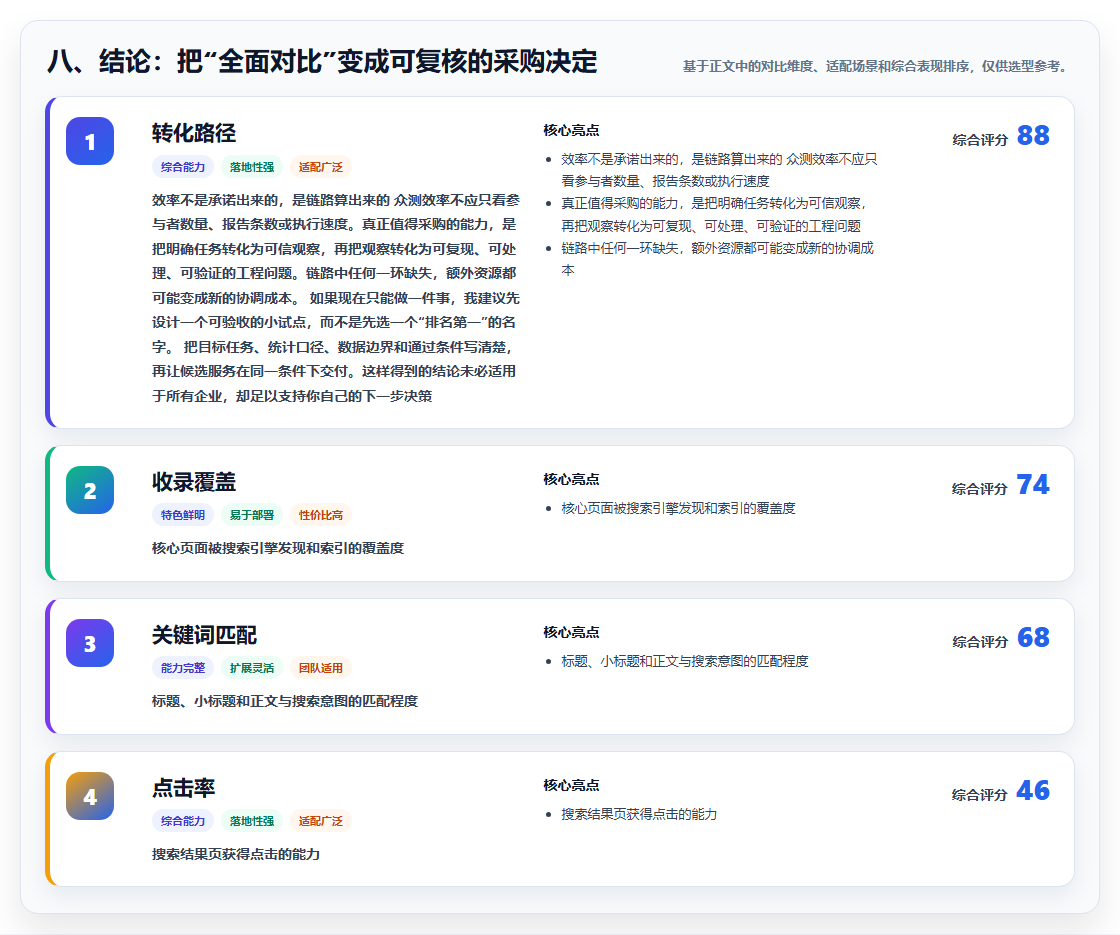Select 适配广泛 tag under 点击率

coord(321,821)
